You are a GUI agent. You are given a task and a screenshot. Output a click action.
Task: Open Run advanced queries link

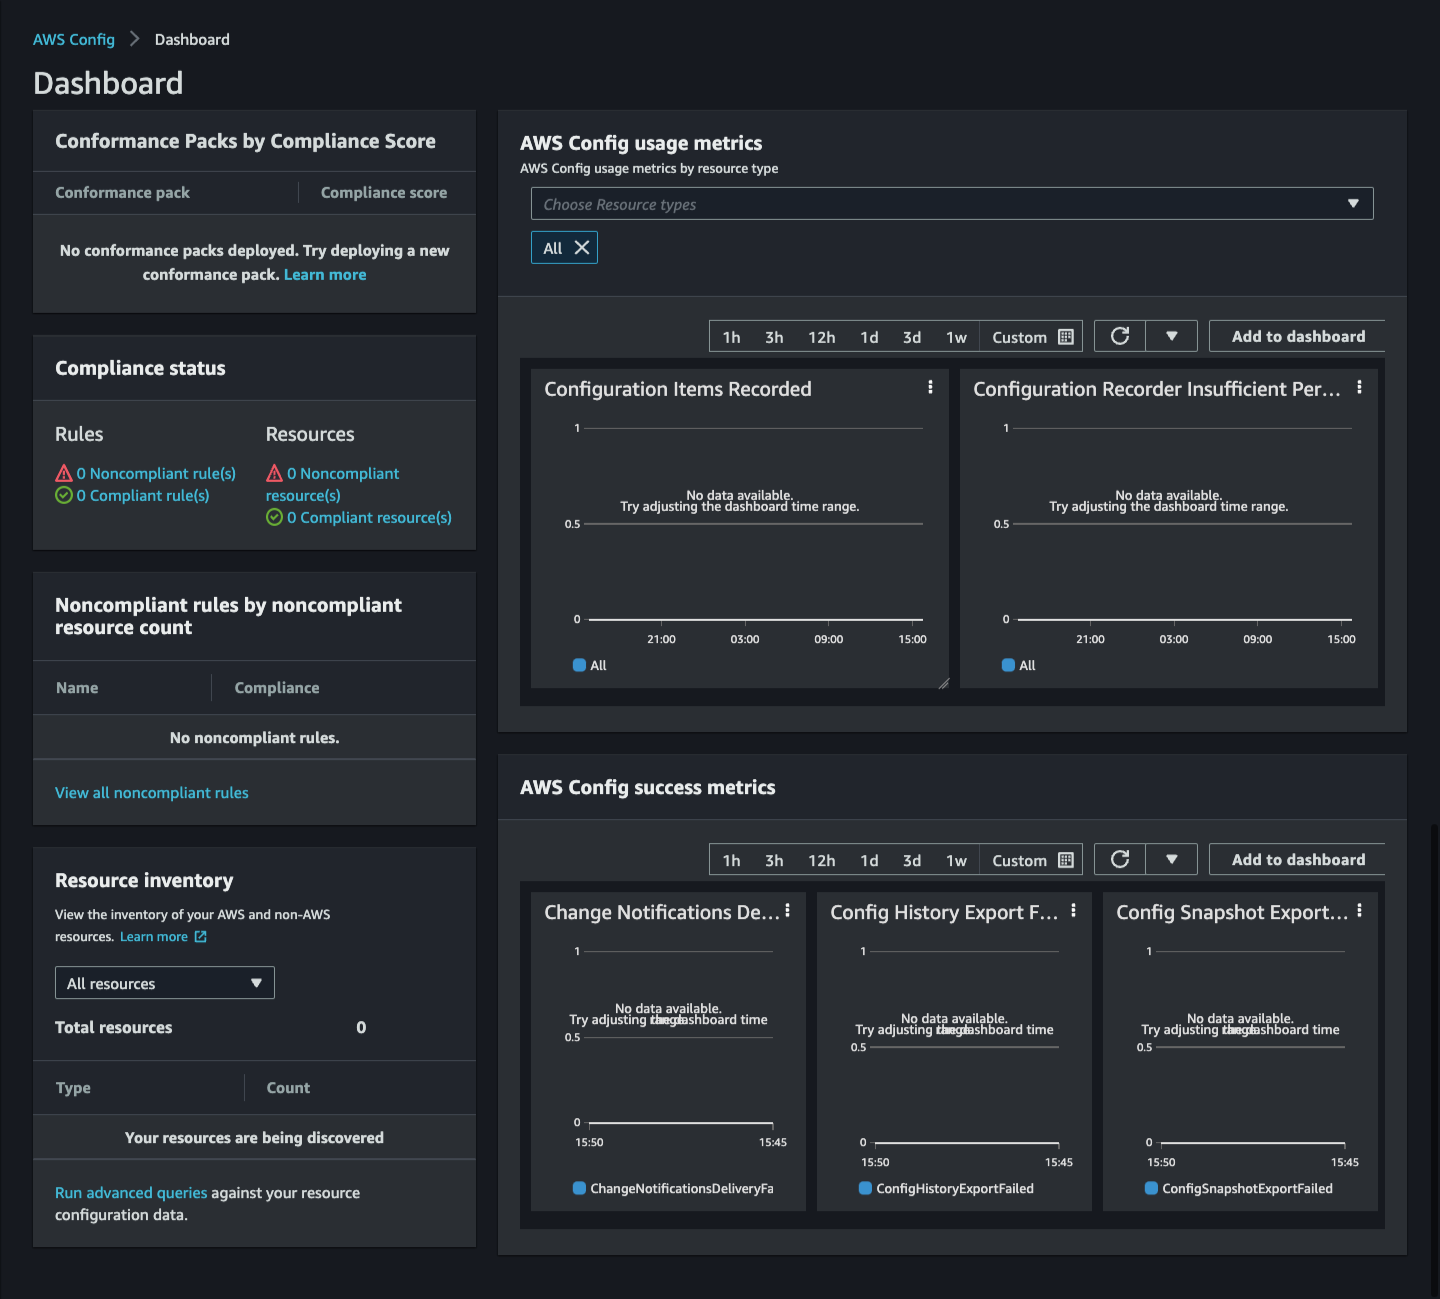[x=131, y=1192]
